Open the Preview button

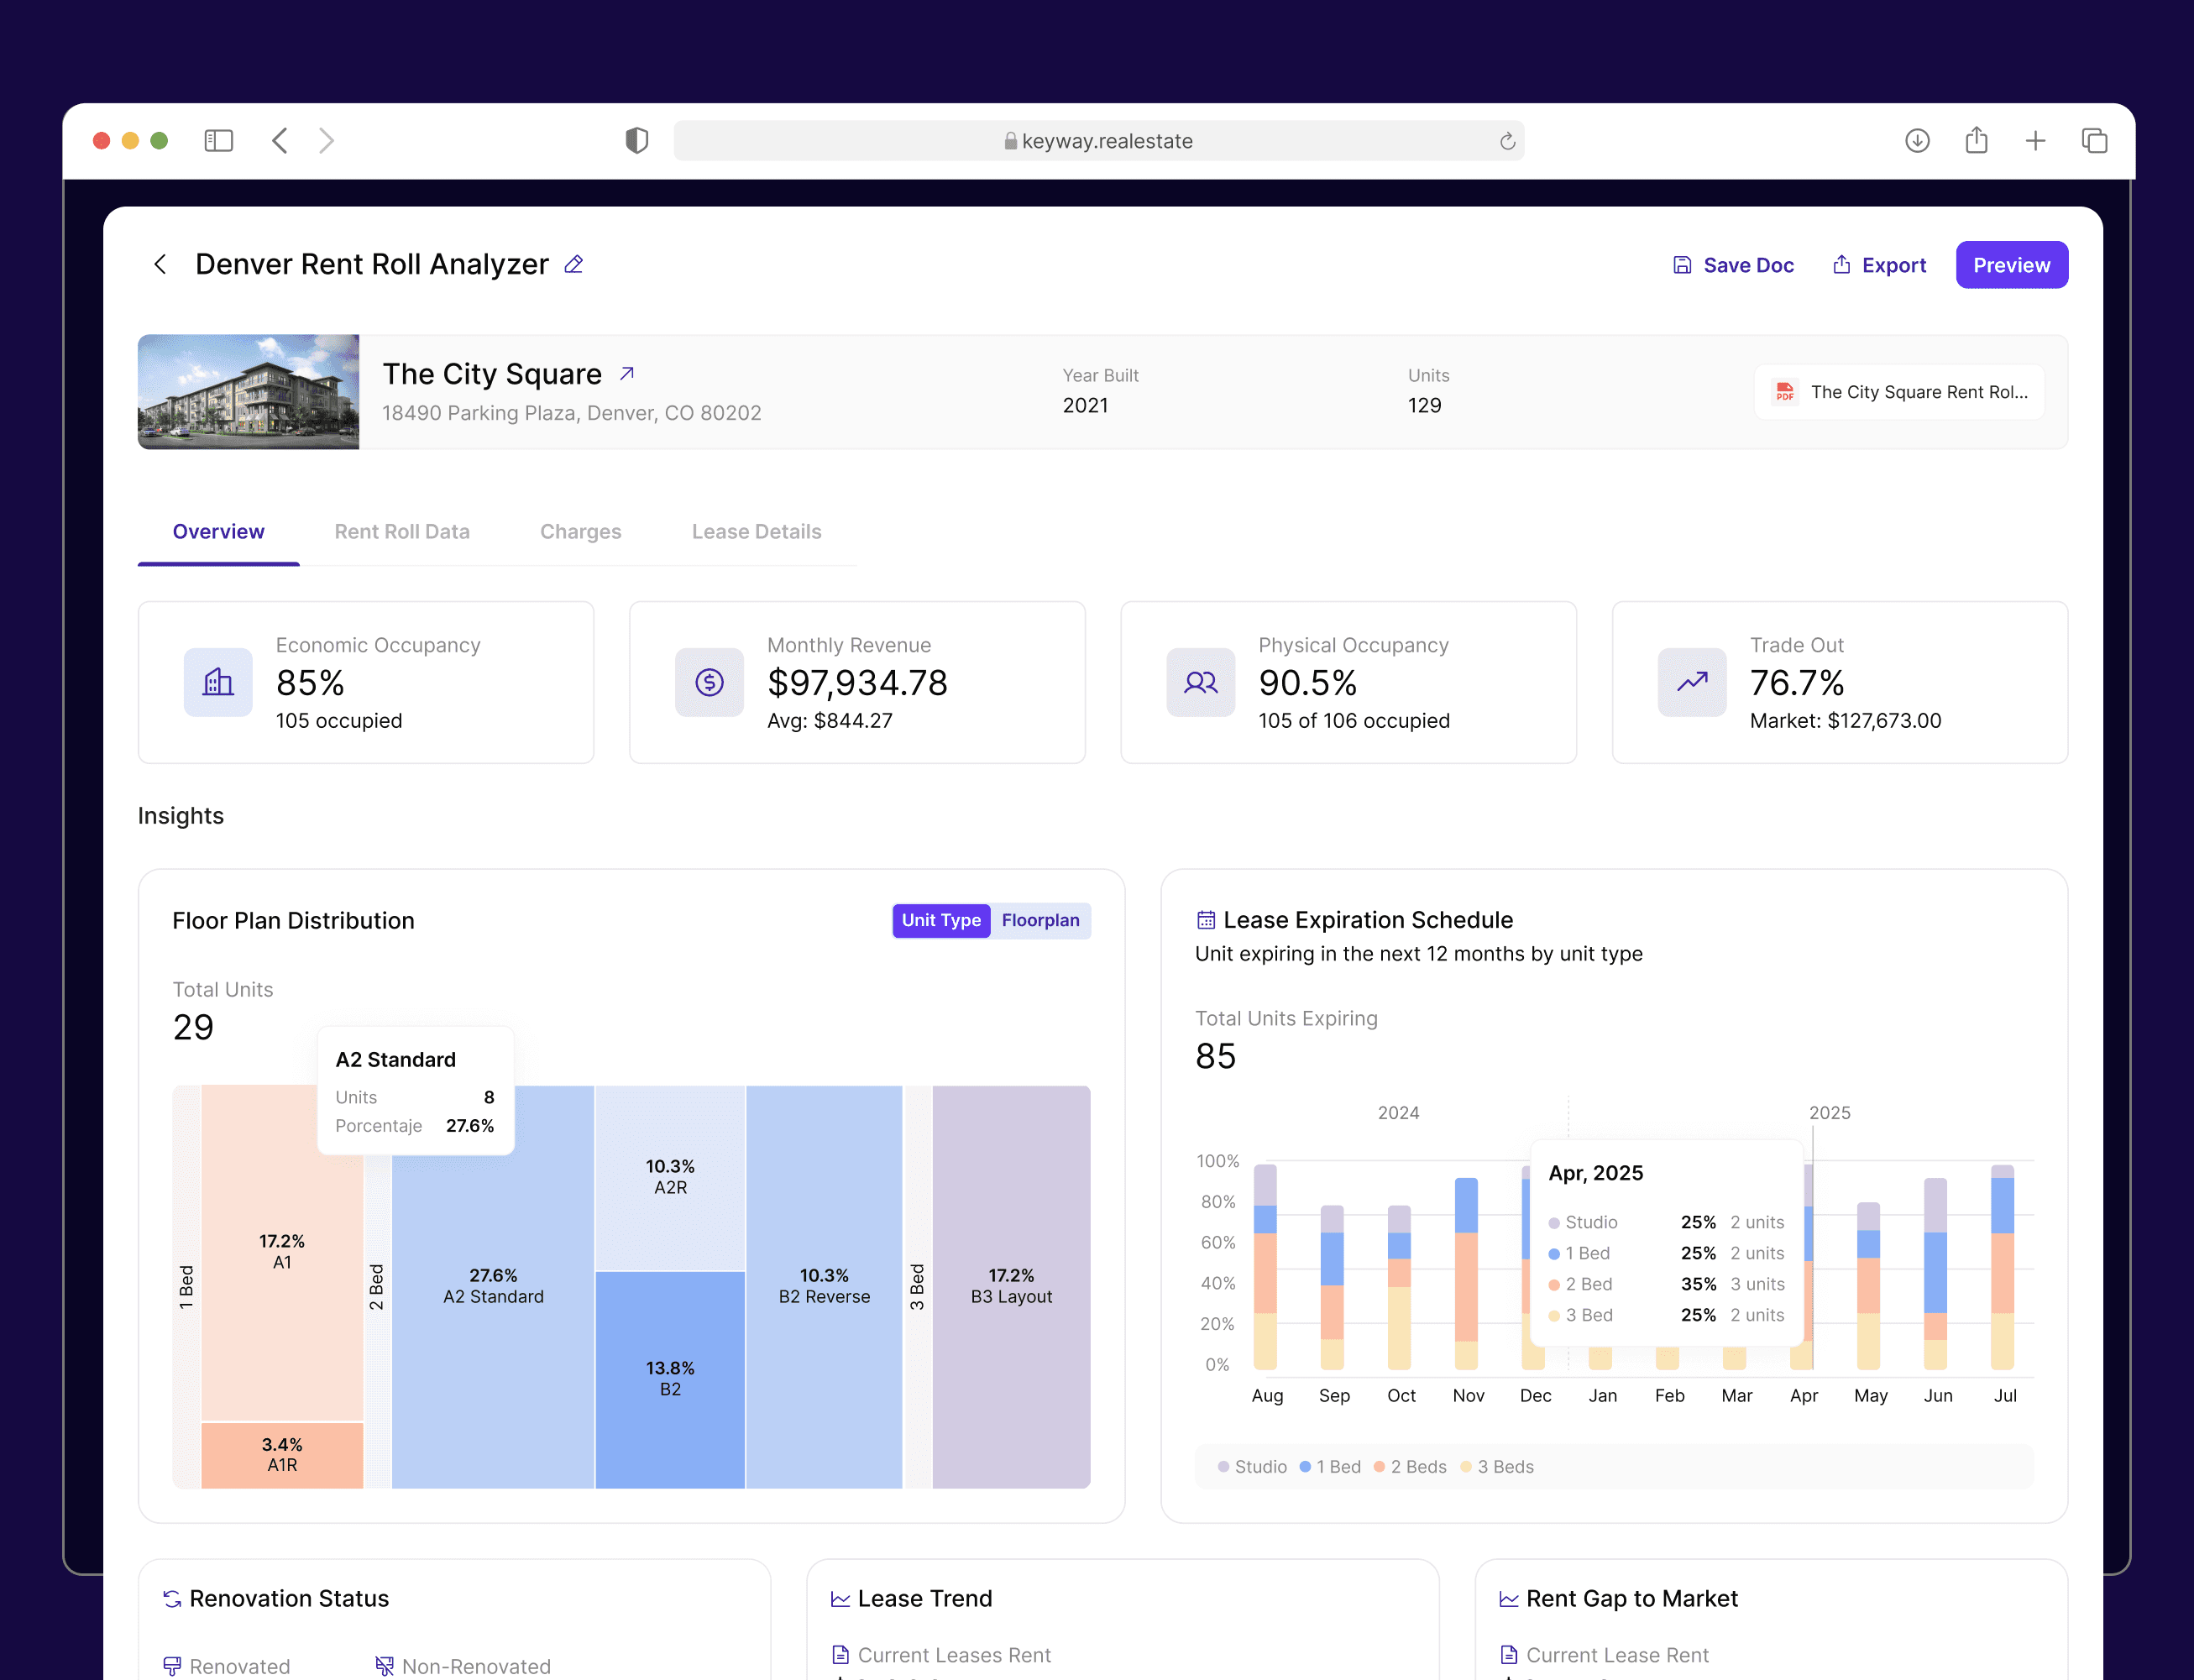(2011, 265)
